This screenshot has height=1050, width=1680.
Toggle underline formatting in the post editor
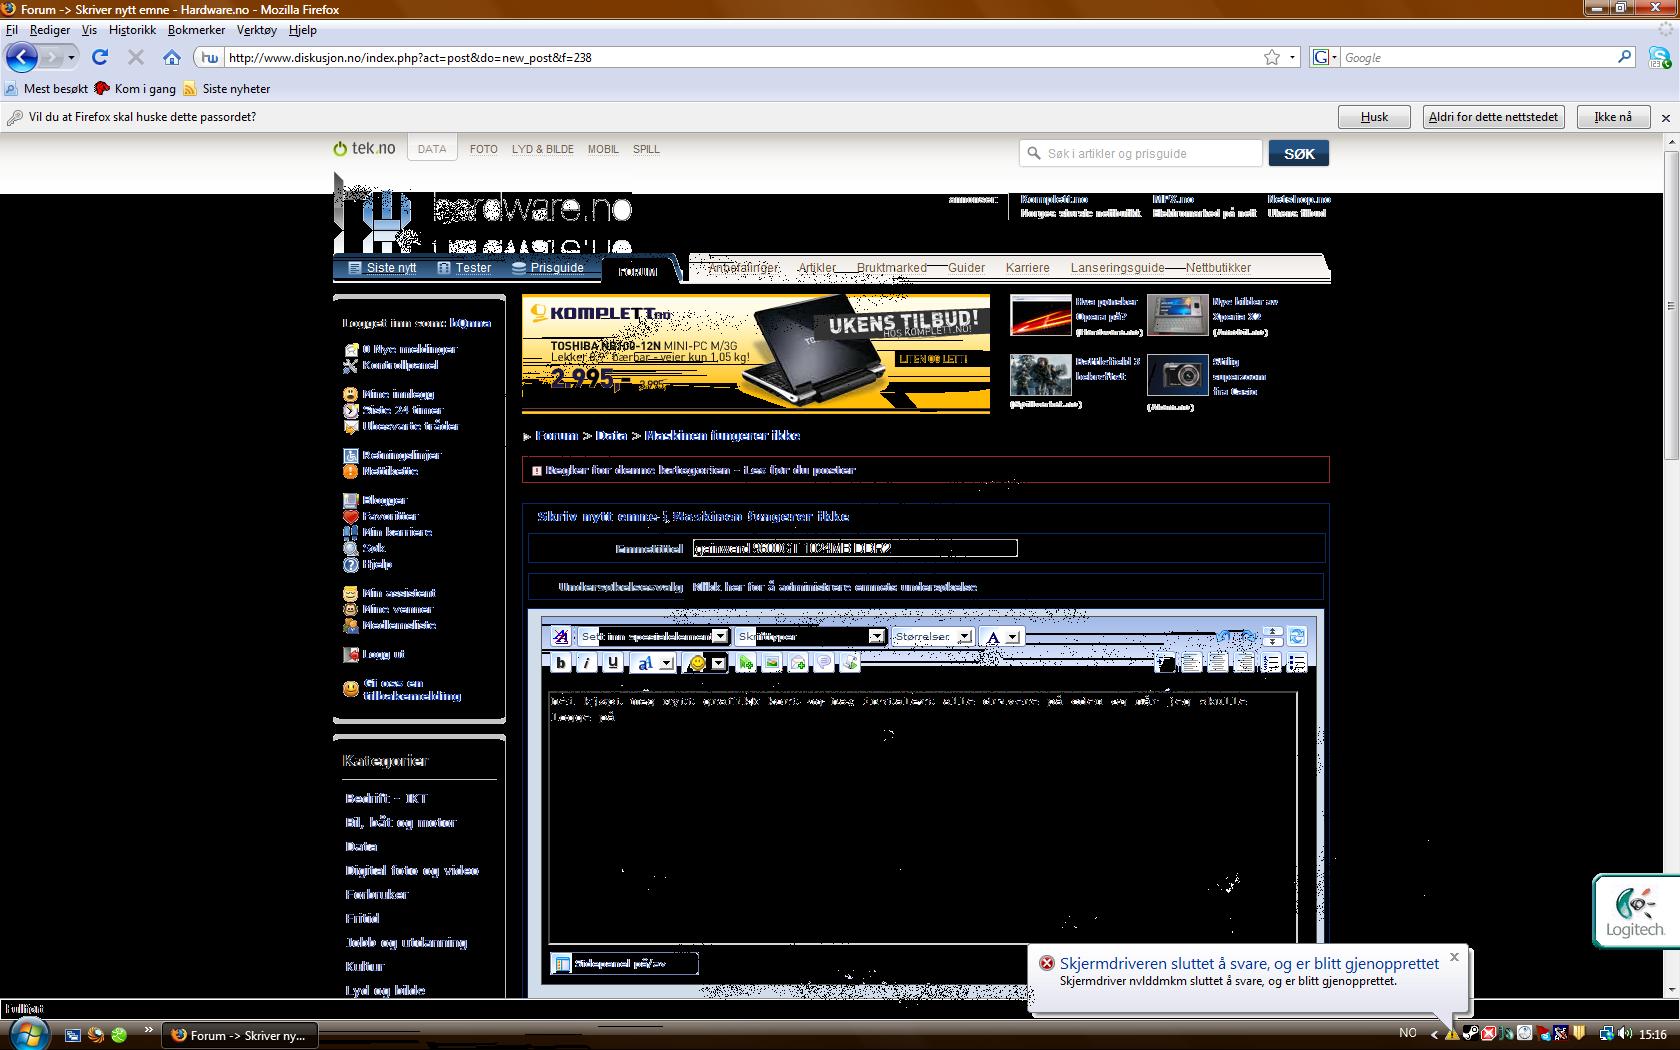(x=613, y=663)
